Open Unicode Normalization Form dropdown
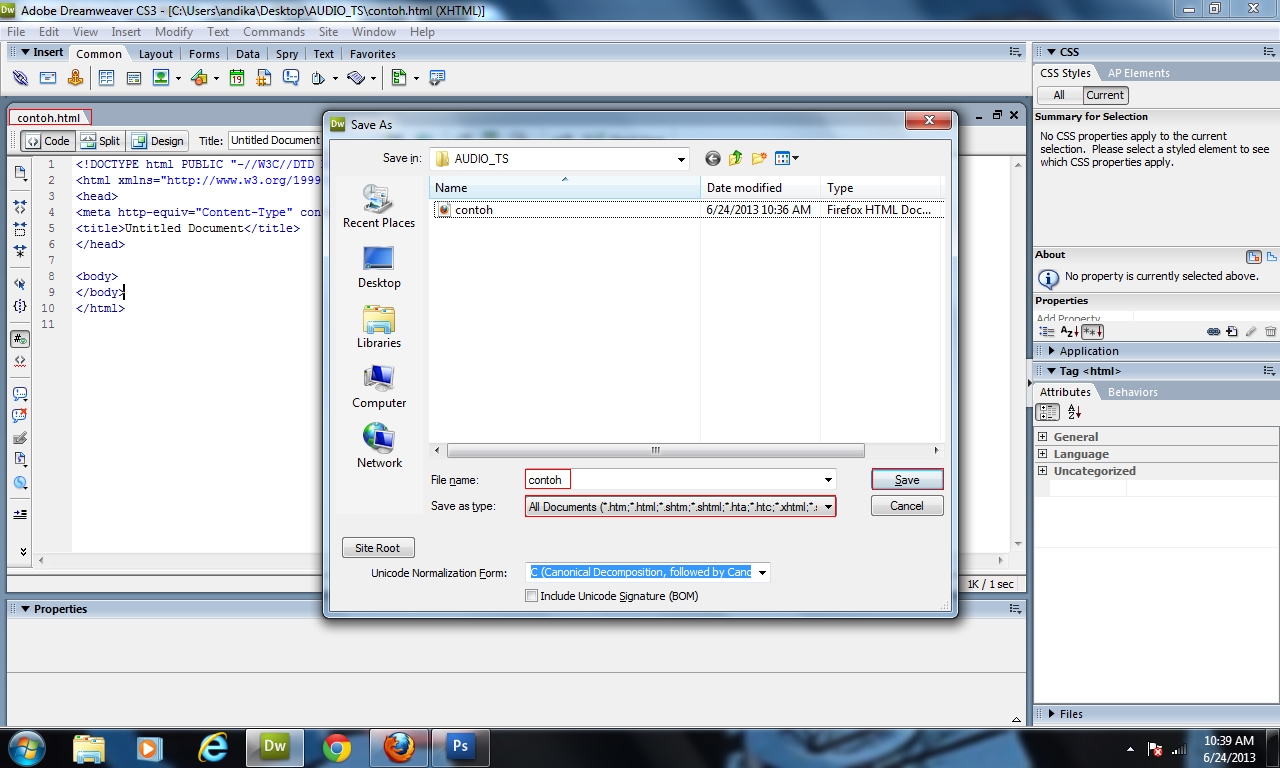The width and height of the screenshot is (1280, 768). (762, 573)
